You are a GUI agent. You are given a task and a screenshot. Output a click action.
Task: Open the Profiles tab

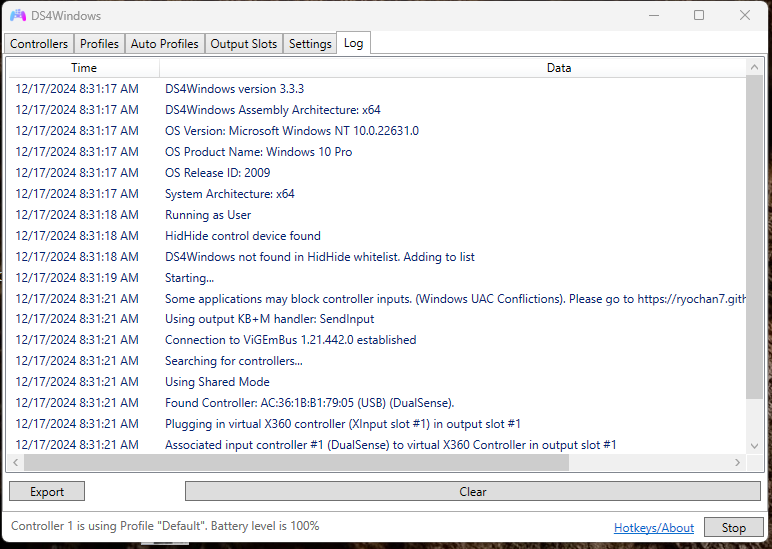pos(99,44)
